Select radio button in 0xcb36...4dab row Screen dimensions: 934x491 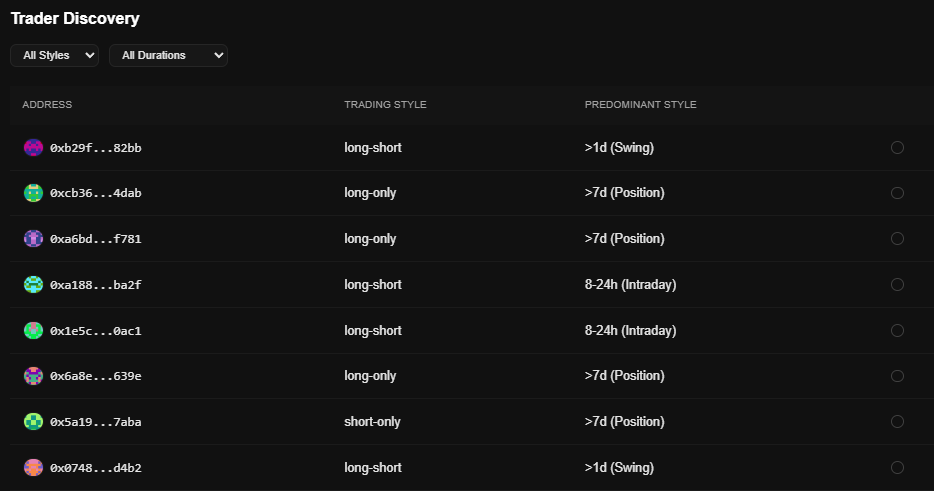(x=897, y=193)
